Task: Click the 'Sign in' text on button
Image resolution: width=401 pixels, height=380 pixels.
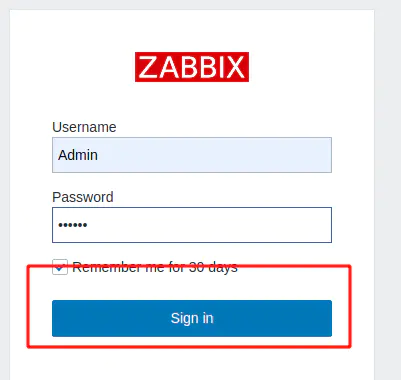Action: (x=192, y=318)
